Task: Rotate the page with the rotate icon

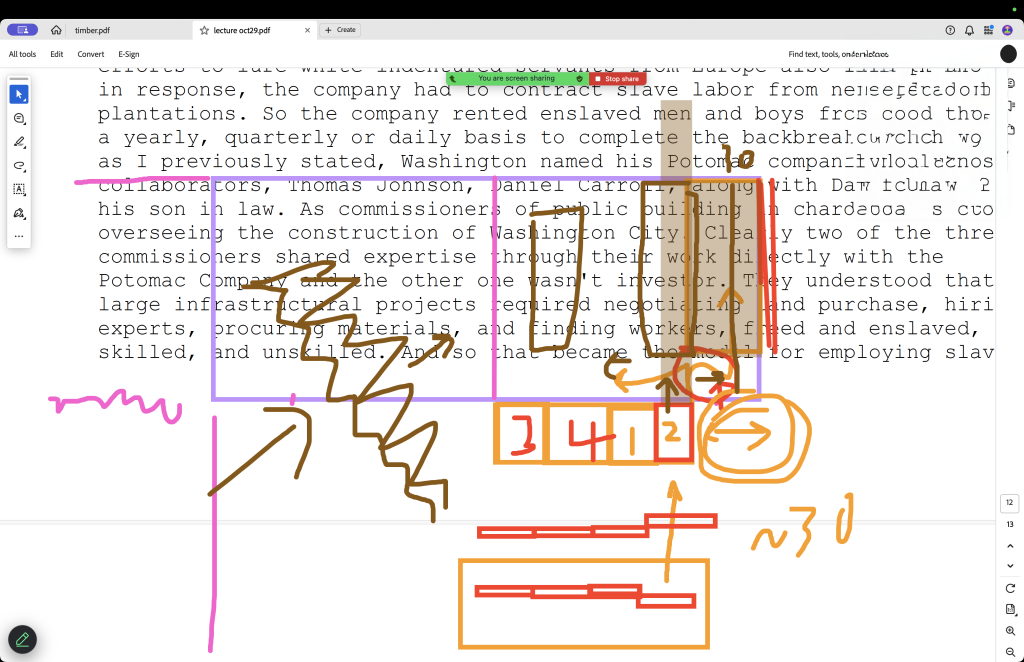Action: [x=1010, y=588]
